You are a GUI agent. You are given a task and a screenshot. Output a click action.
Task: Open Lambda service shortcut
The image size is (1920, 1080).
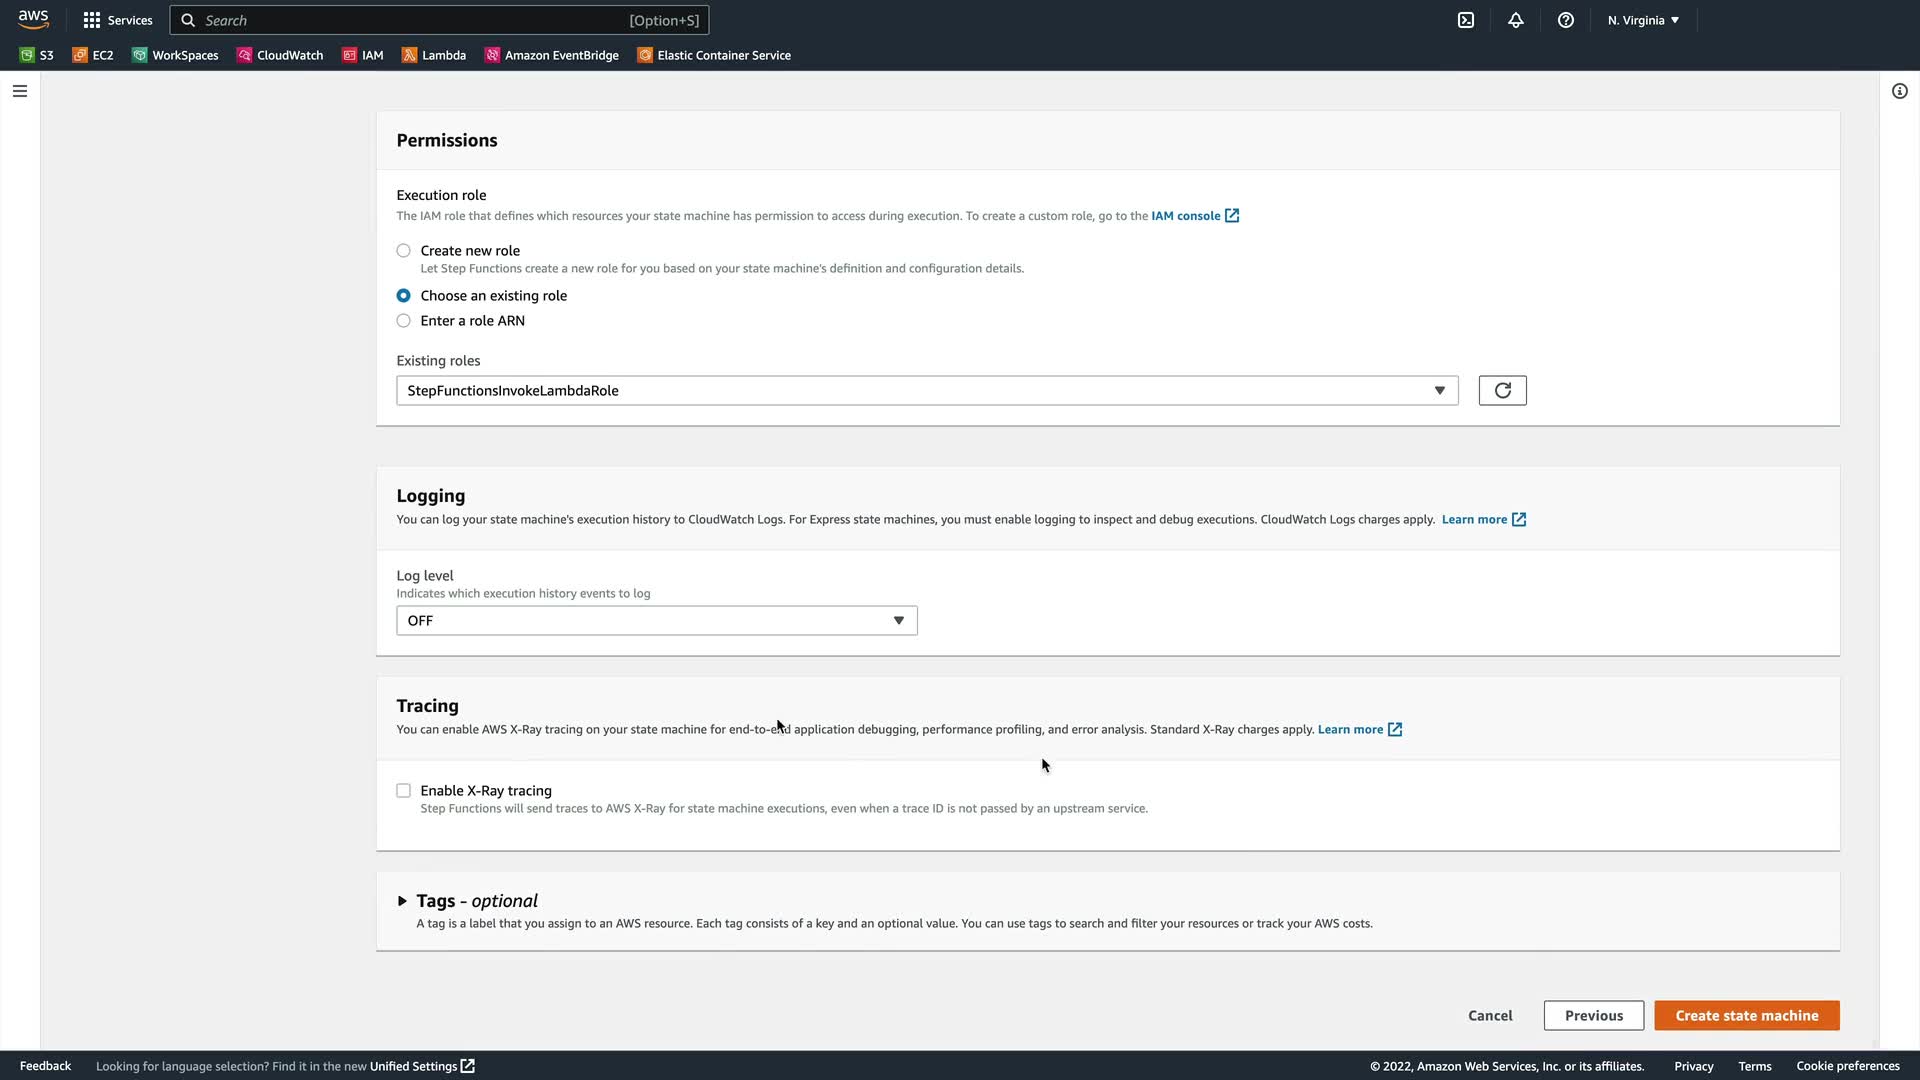434,55
